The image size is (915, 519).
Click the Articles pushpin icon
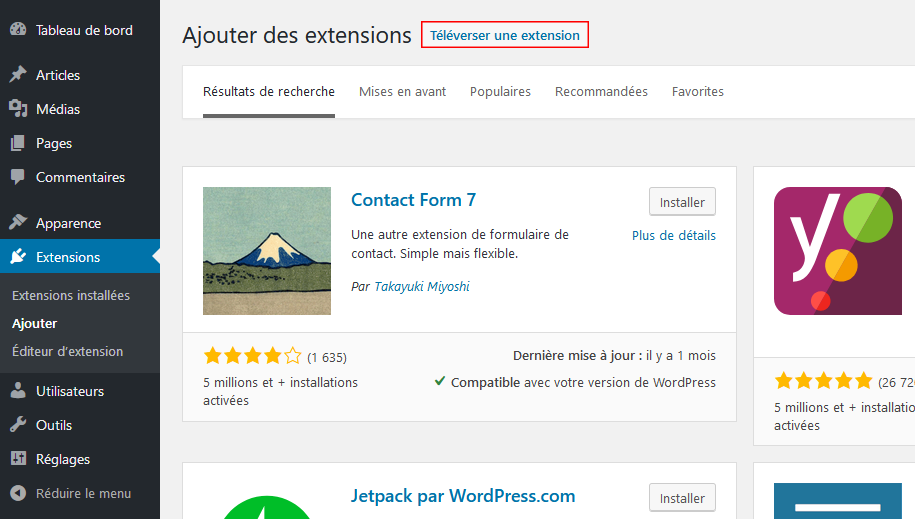18,75
